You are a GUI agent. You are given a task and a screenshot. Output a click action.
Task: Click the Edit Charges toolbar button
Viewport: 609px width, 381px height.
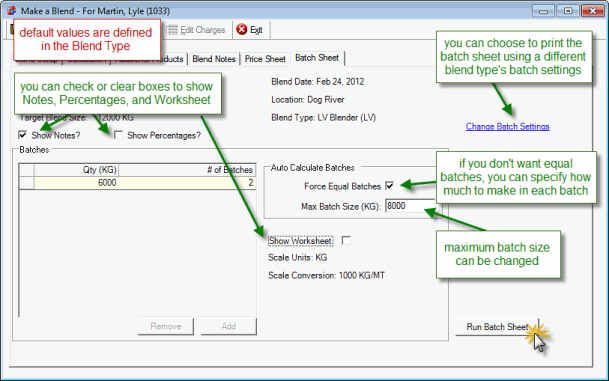pyautogui.click(x=197, y=30)
